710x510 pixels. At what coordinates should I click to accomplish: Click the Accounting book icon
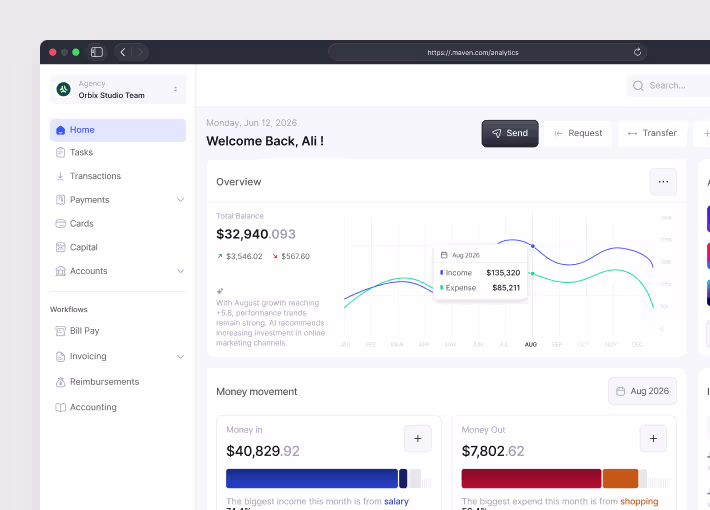60,407
